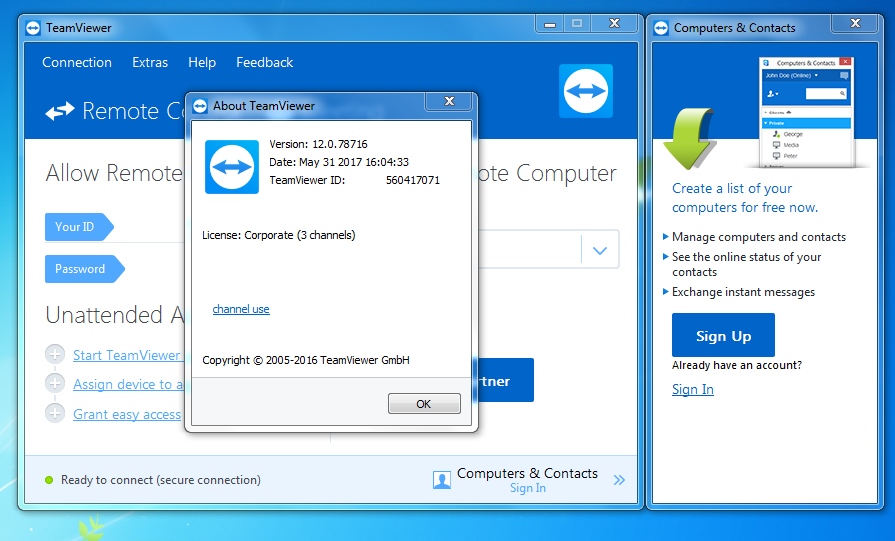Click the Password label tag
895x541 pixels.
click(84, 269)
